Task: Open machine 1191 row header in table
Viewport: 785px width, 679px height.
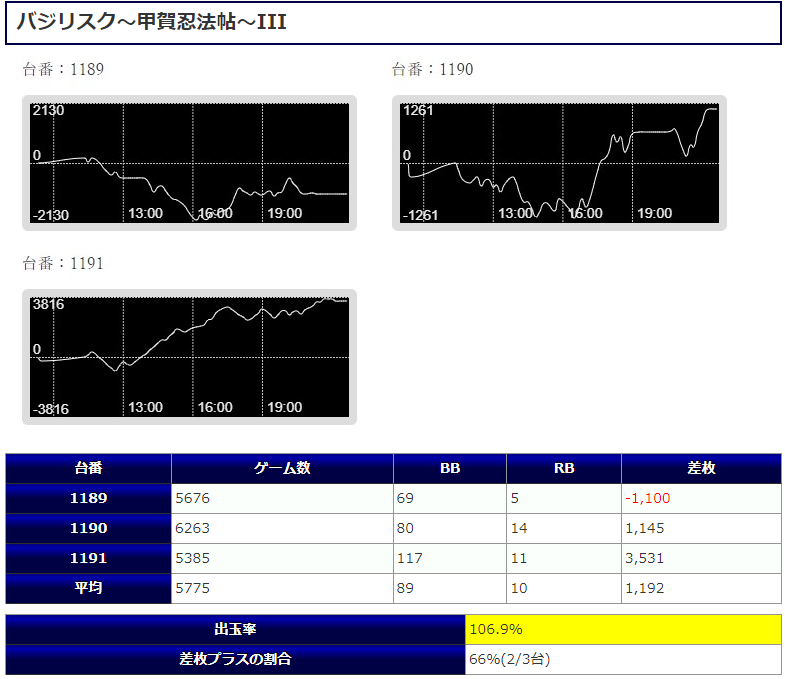Action: pos(88,558)
